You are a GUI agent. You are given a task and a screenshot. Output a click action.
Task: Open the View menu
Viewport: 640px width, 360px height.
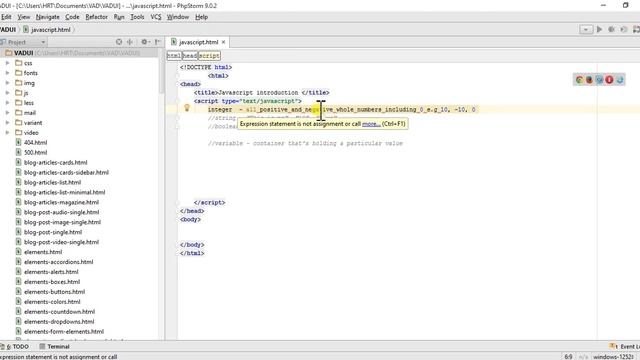tap(24, 17)
